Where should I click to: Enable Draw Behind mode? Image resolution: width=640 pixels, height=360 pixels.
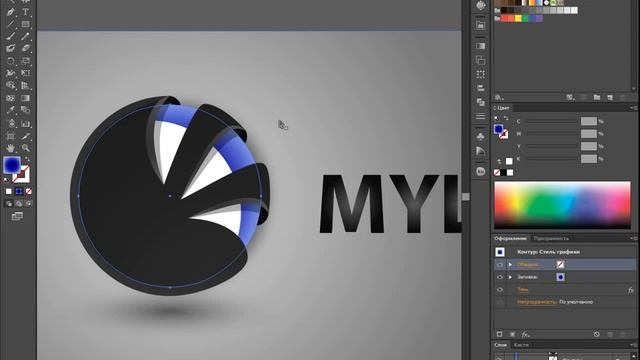pos(19,203)
